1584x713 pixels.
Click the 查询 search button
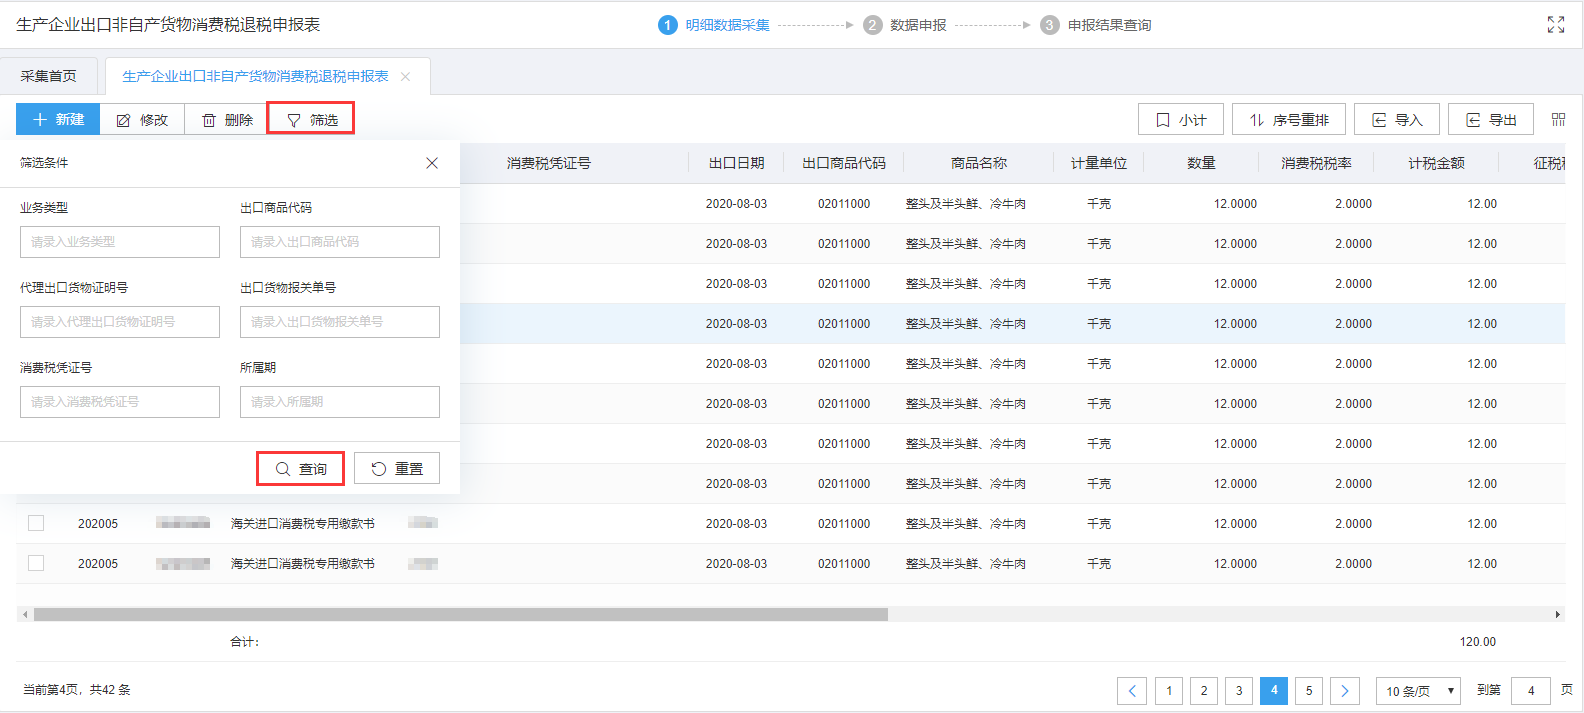300,469
